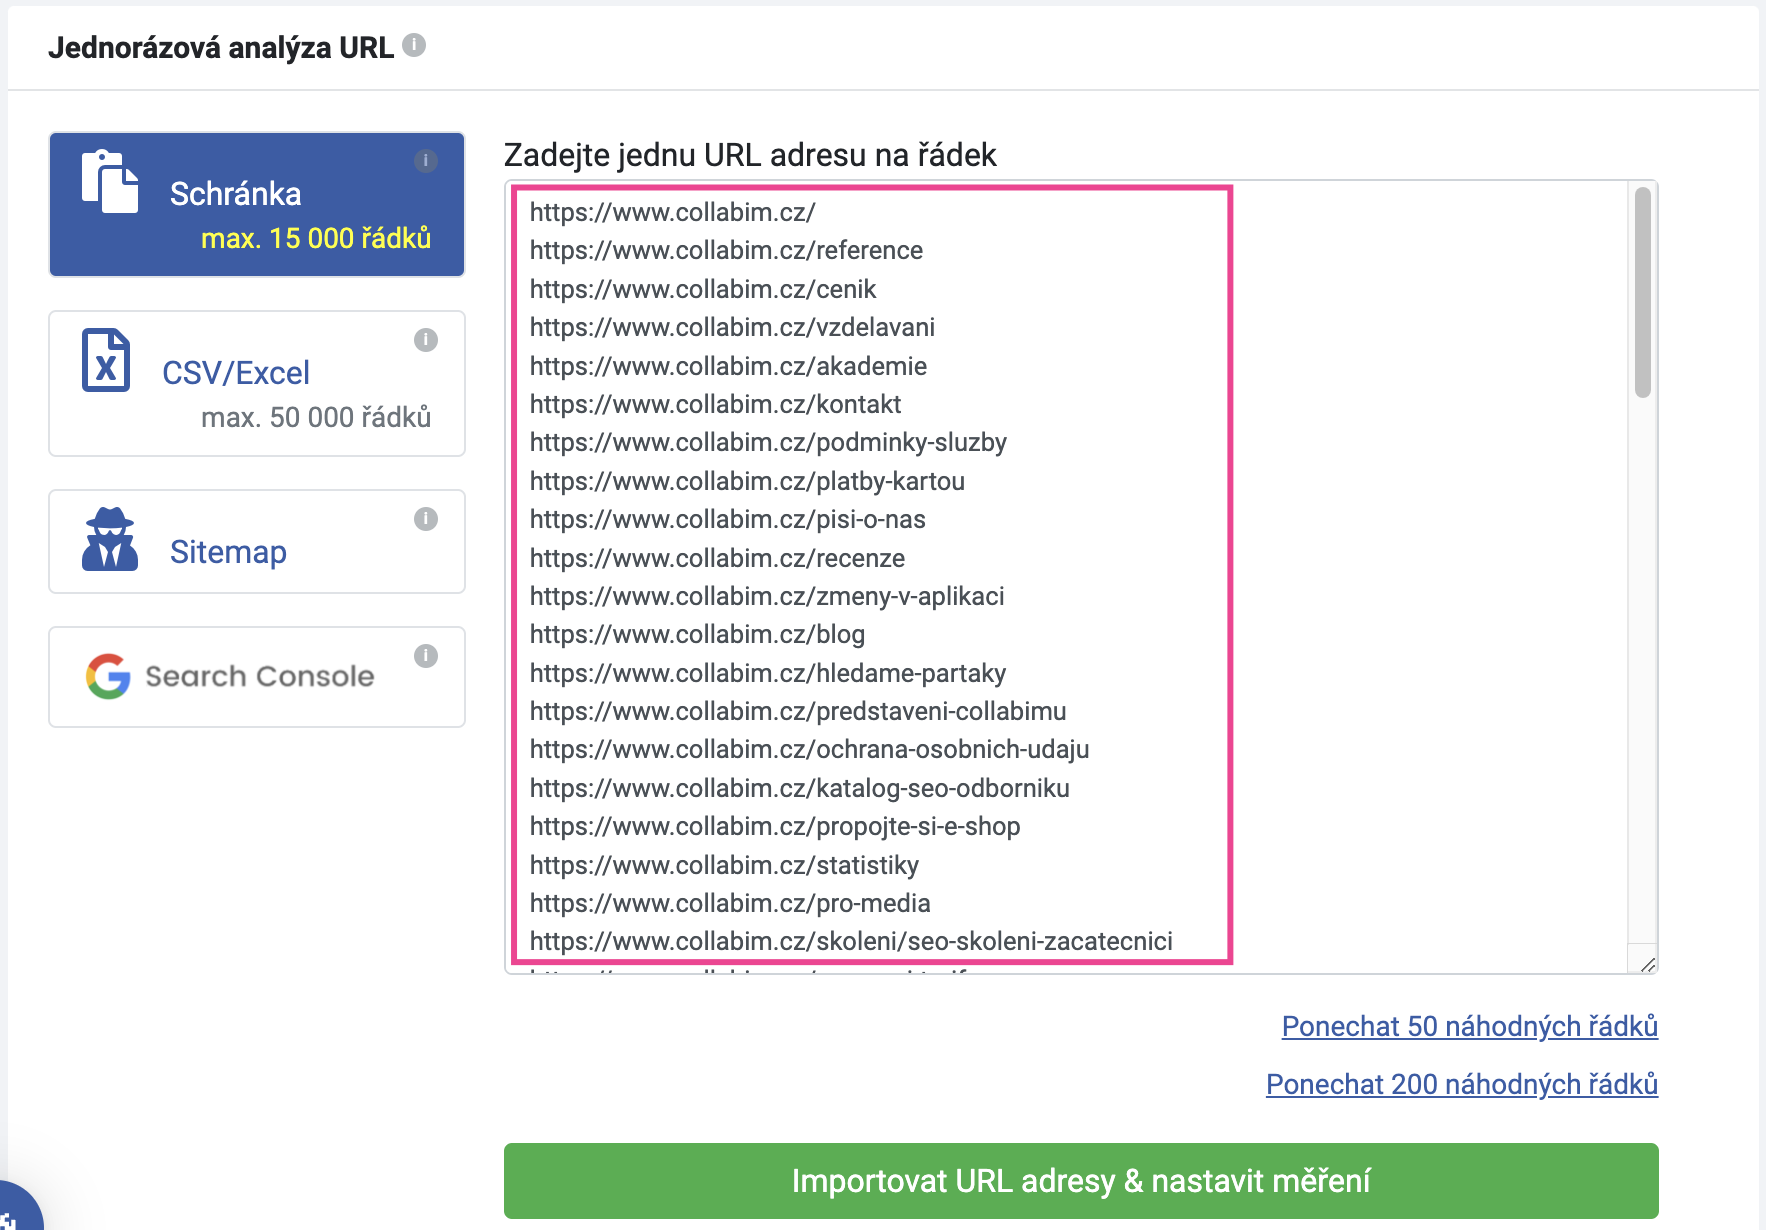Screen dimensions: 1766x1230
Task: Click Importovat URL adresy & nastavit měření button
Action: pyautogui.click(x=1081, y=1181)
